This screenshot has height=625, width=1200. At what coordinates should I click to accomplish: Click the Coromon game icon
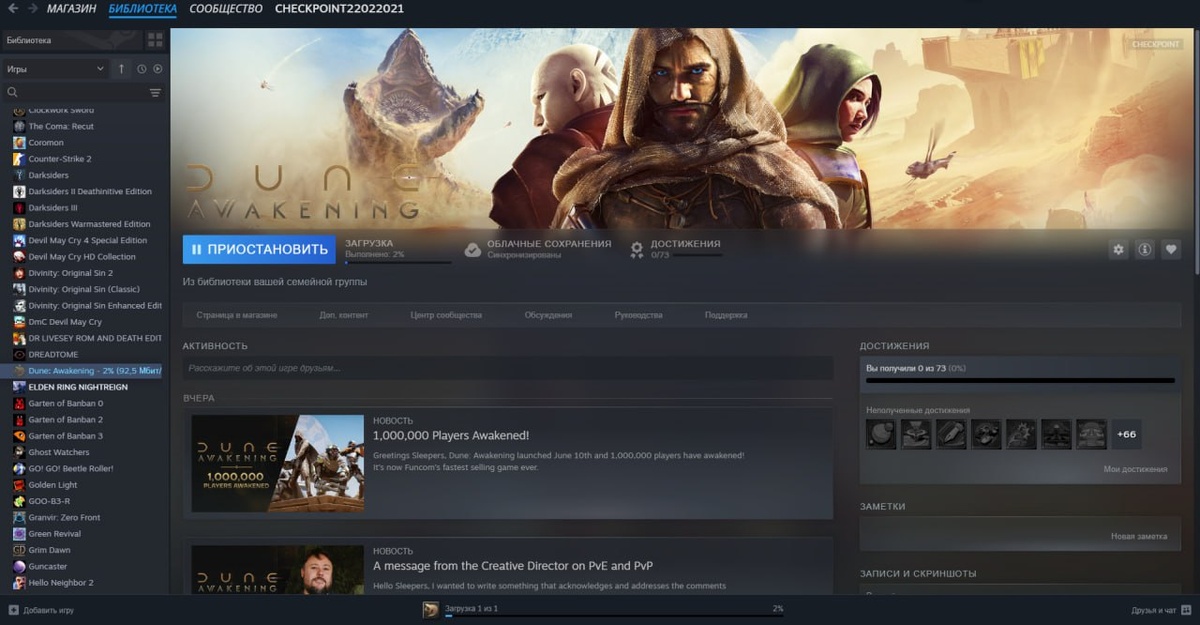point(19,142)
